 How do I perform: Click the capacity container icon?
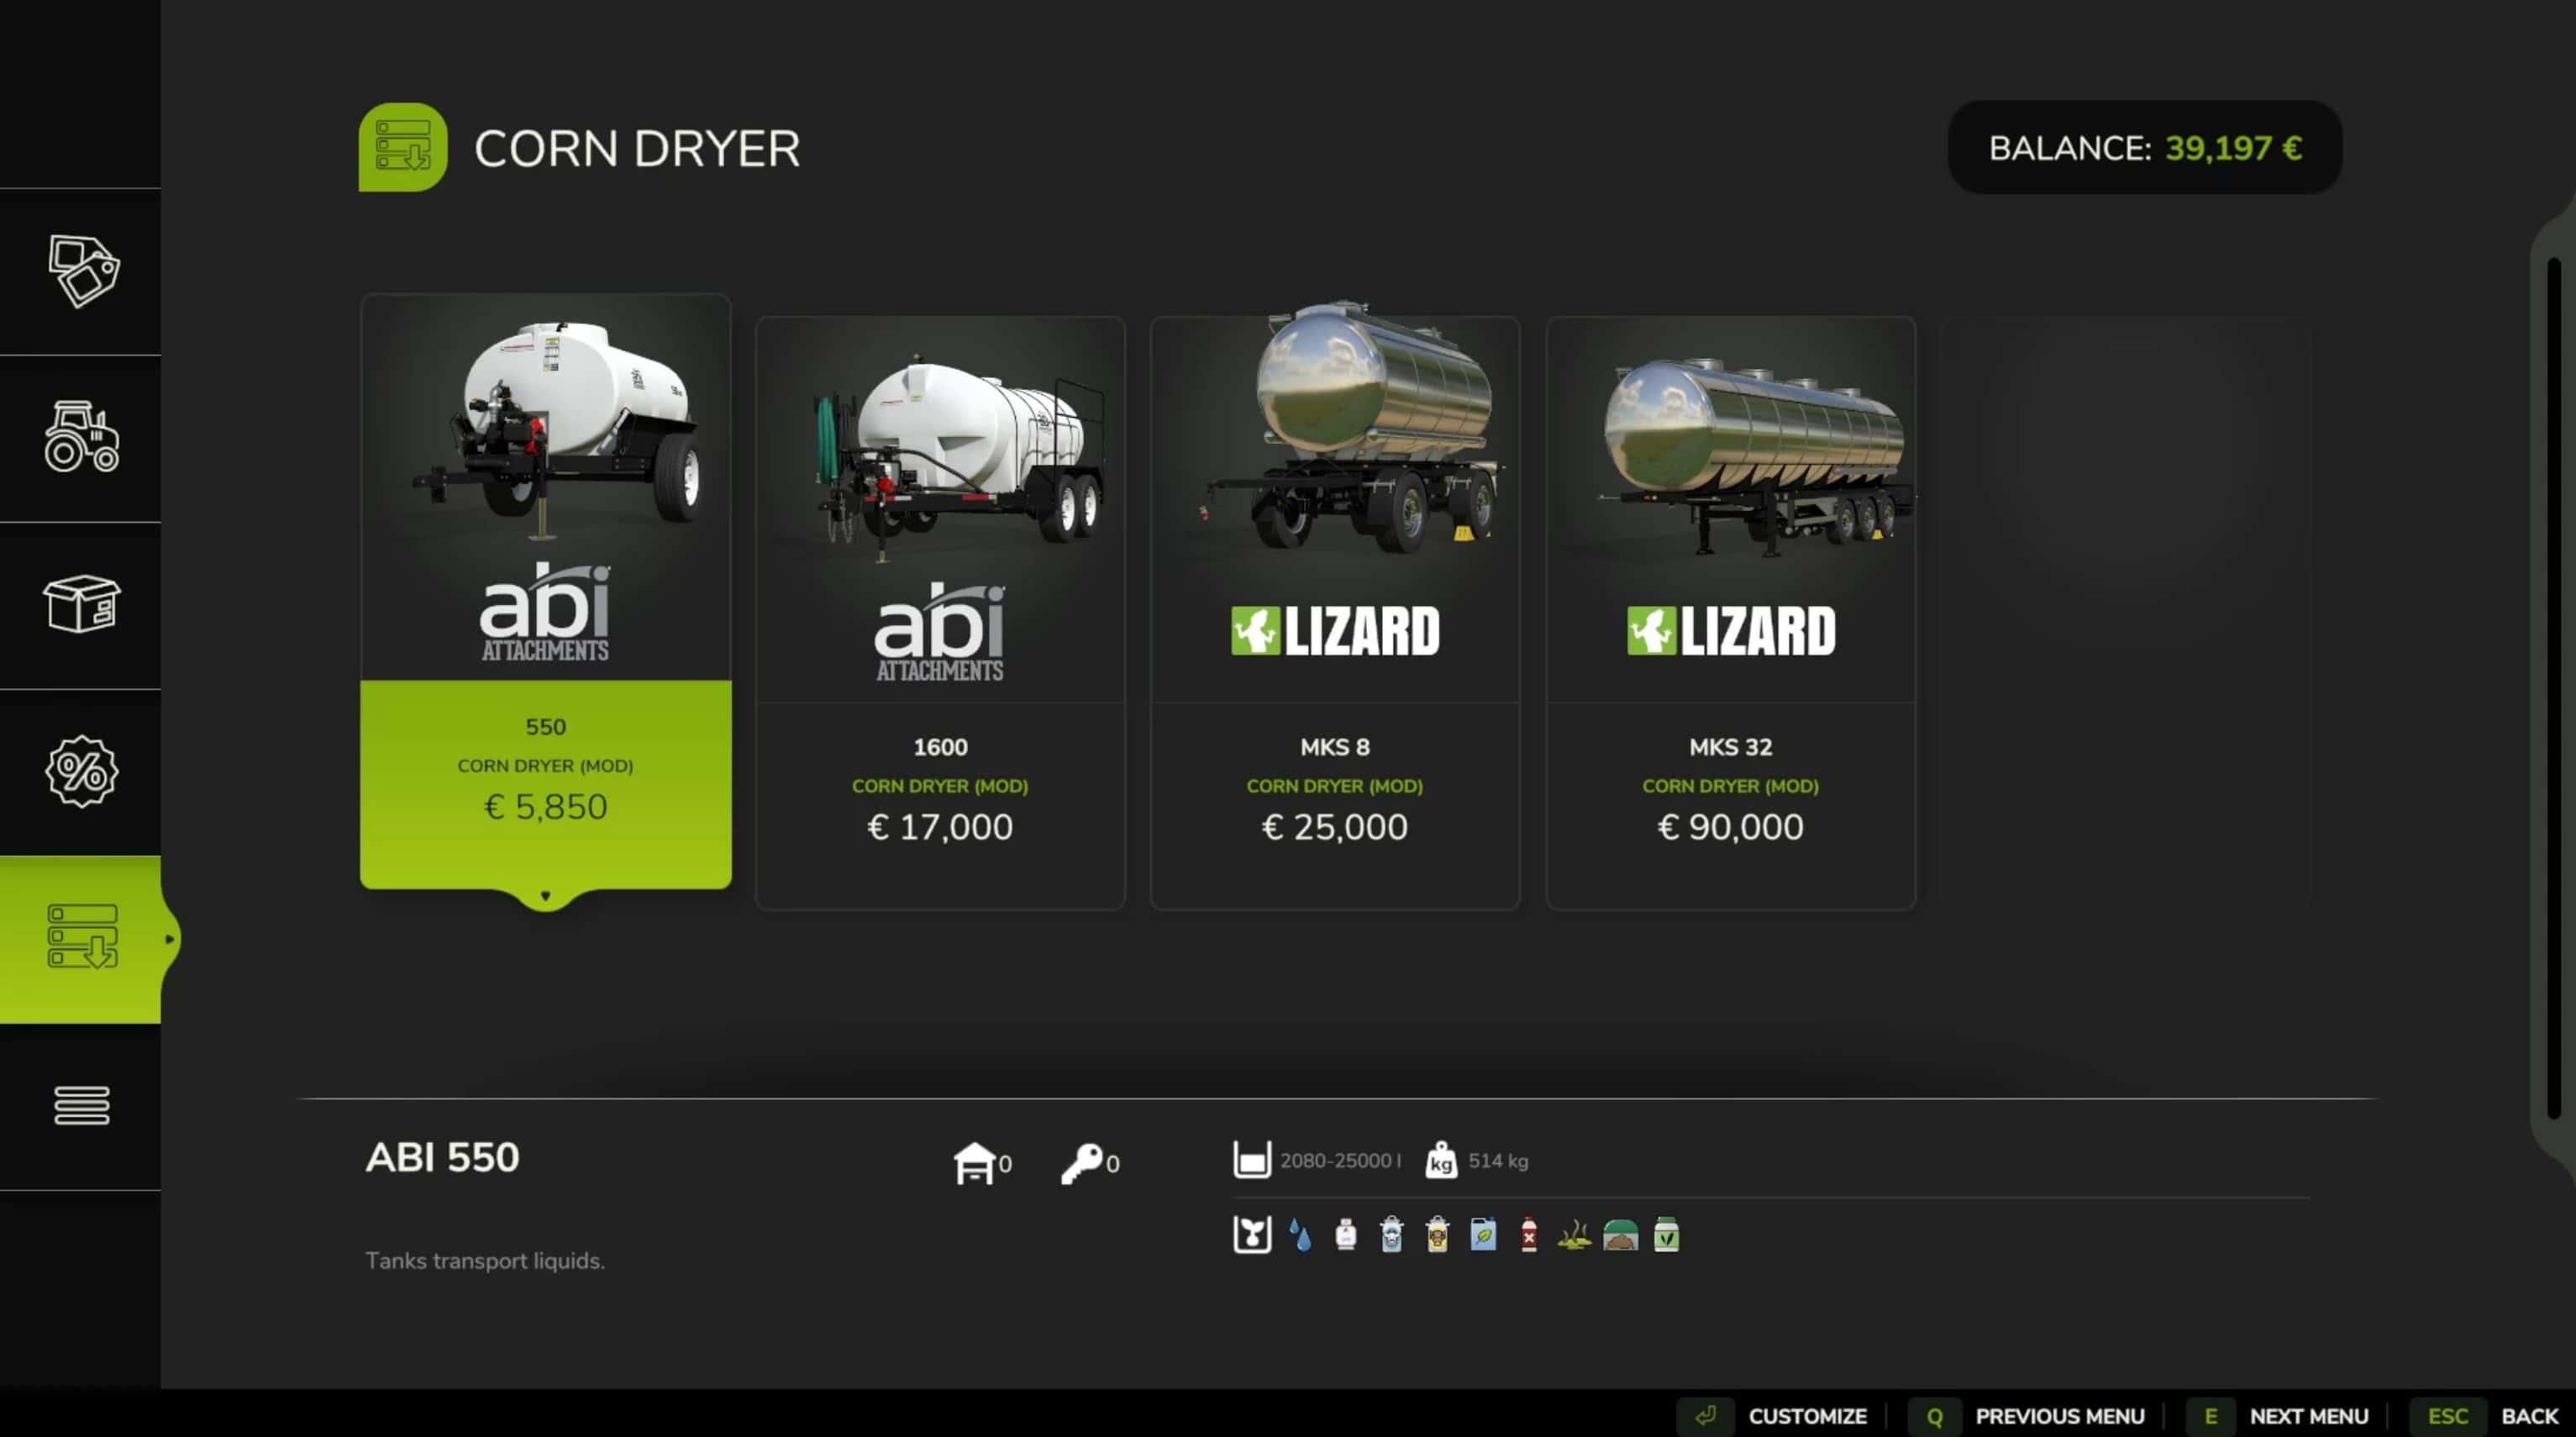click(x=1251, y=1160)
